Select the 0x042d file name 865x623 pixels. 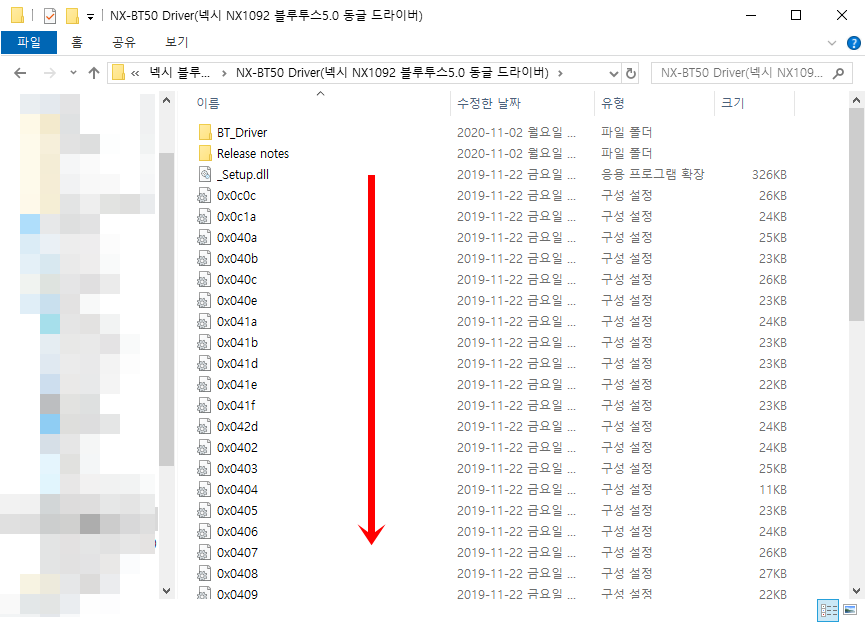237,427
